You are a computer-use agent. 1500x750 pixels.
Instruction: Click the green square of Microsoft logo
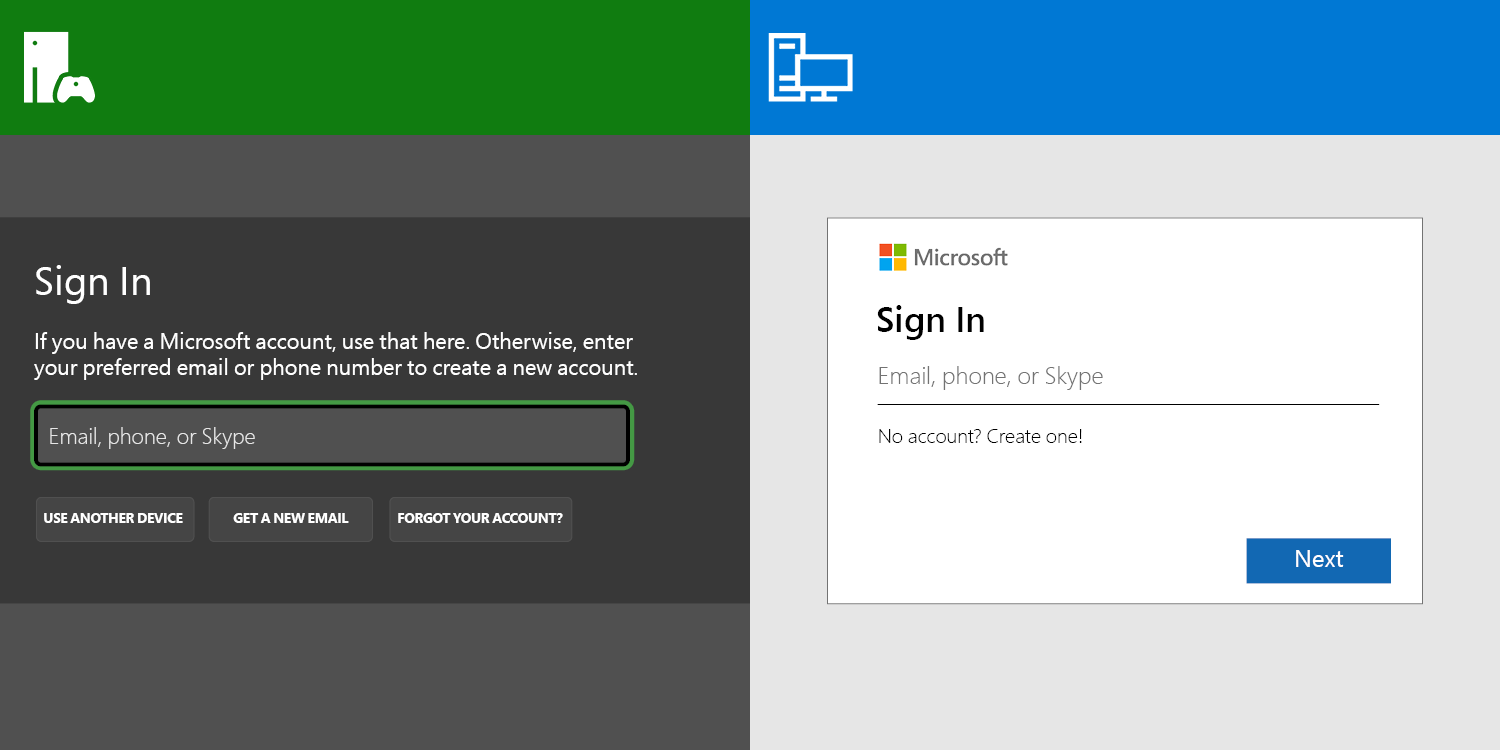[x=900, y=250]
